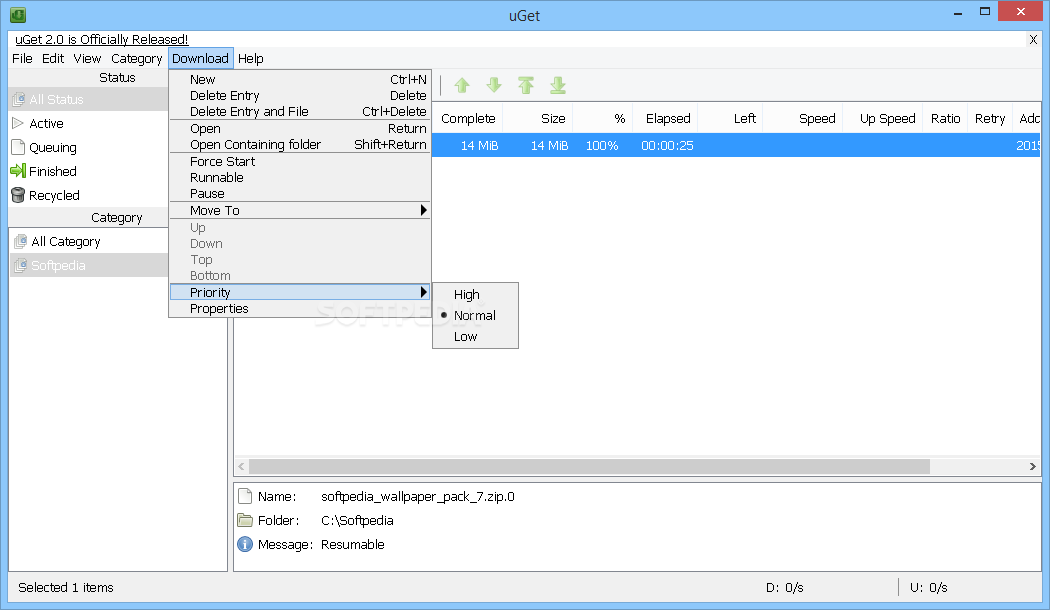Click the U: 0/s upload speed status
The width and height of the screenshot is (1050, 610).
click(x=928, y=587)
